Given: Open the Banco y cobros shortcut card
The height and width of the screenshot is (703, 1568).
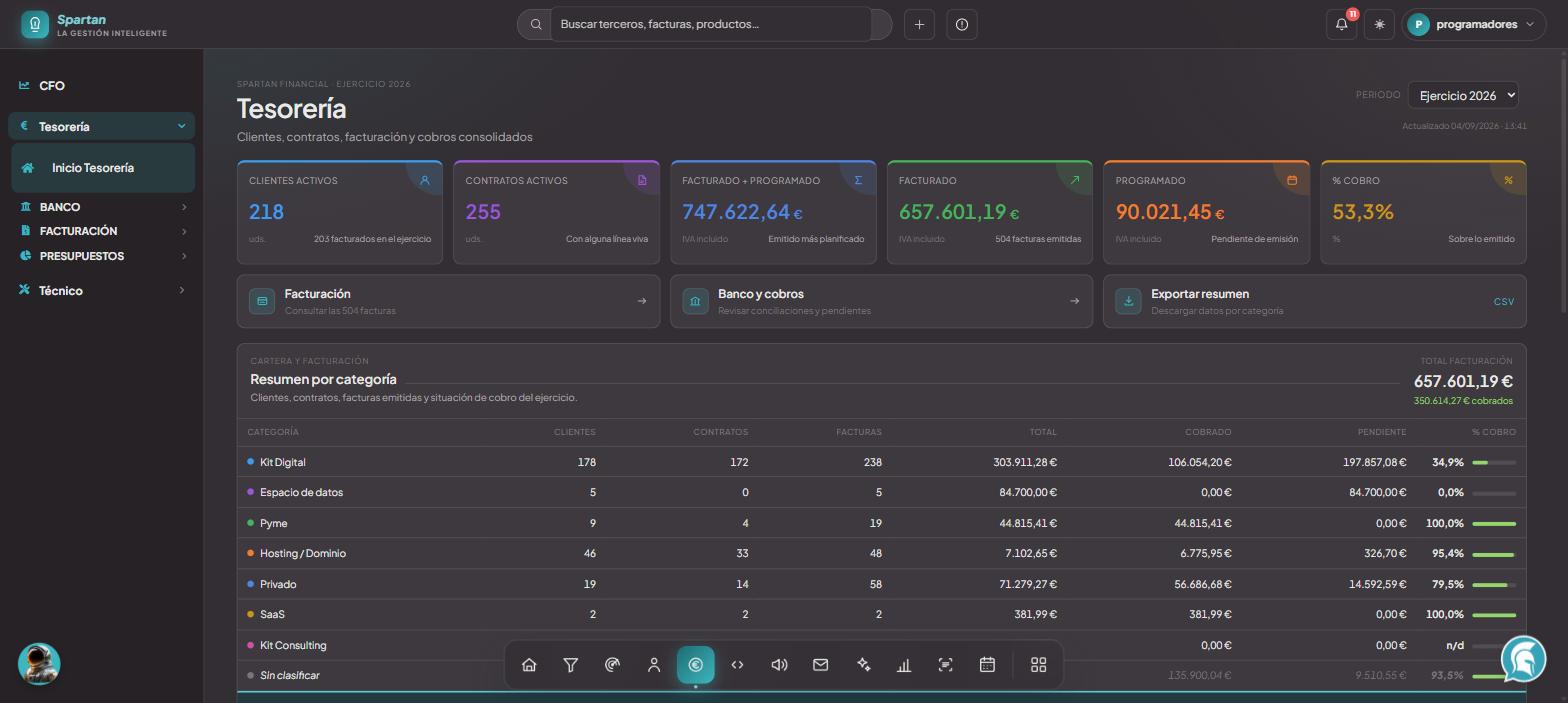Looking at the screenshot, I should tap(881, 301).
